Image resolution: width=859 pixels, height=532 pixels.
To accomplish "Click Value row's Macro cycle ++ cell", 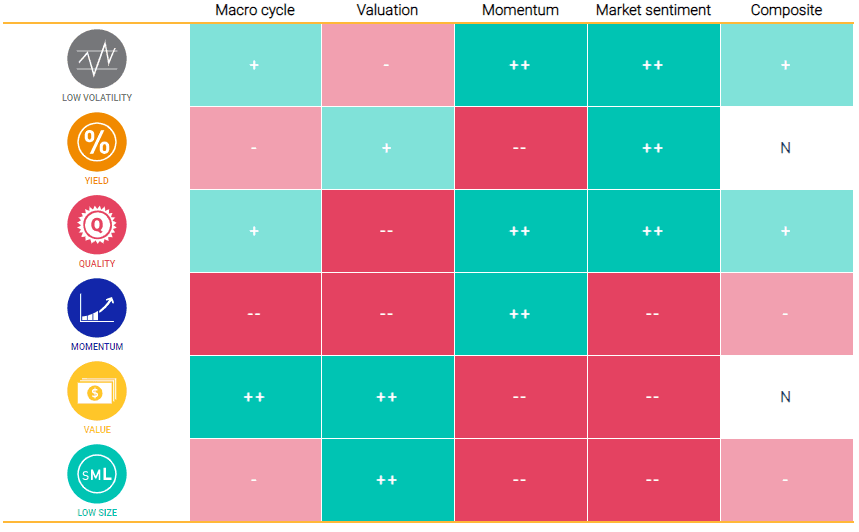I will tap(255, 397).
